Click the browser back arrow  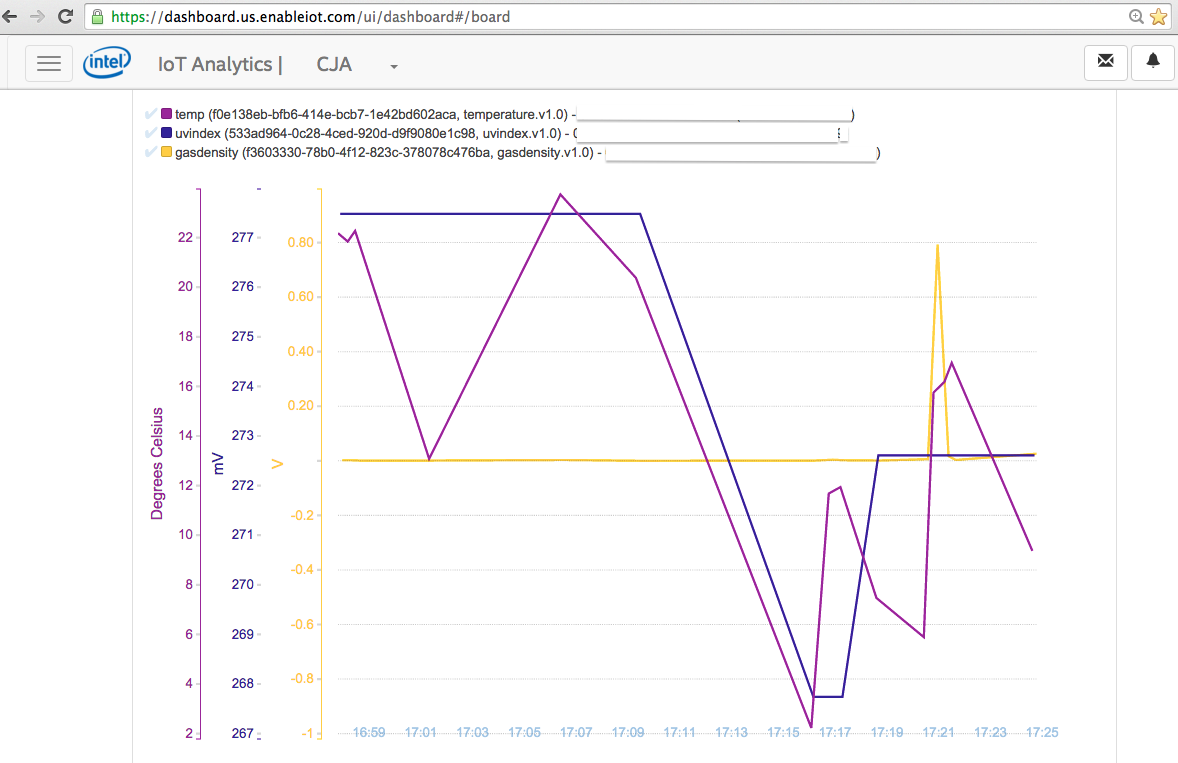(x=11, y=16)
